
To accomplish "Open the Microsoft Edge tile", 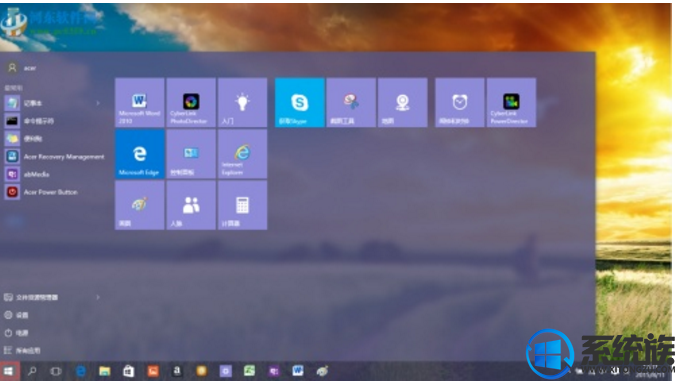I will coord(139,154).
